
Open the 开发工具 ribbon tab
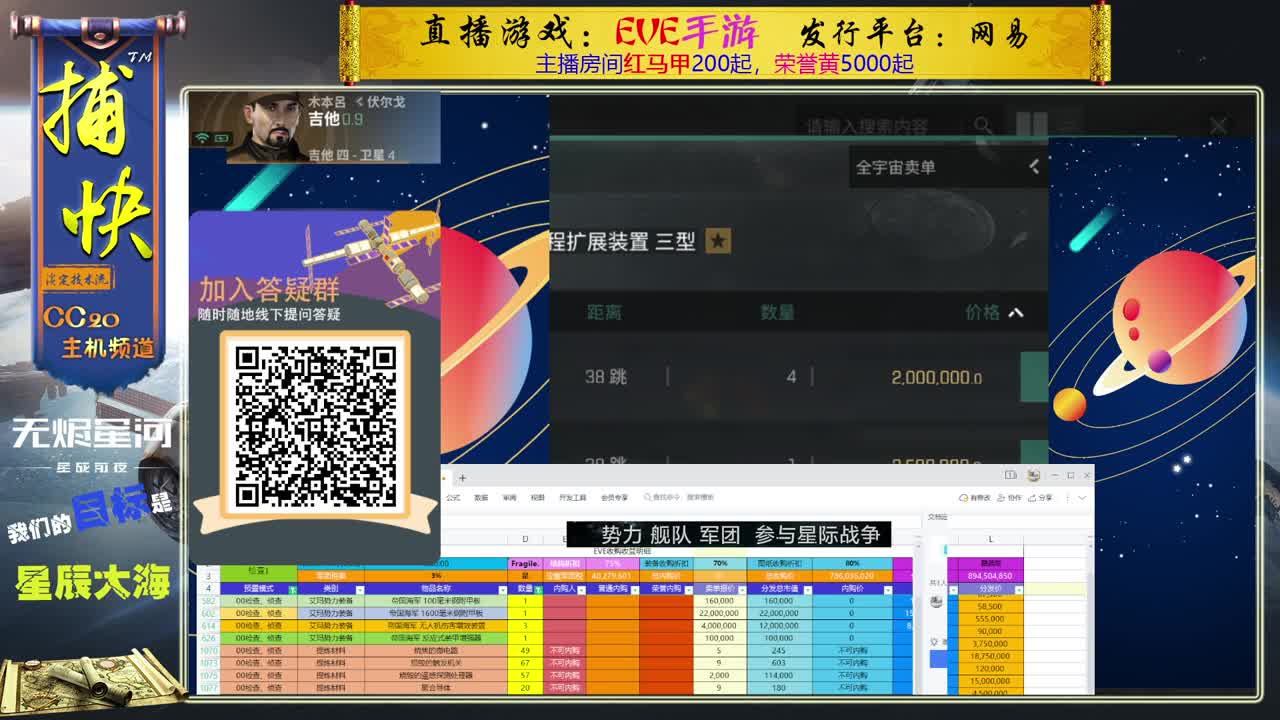click(573, 497)
